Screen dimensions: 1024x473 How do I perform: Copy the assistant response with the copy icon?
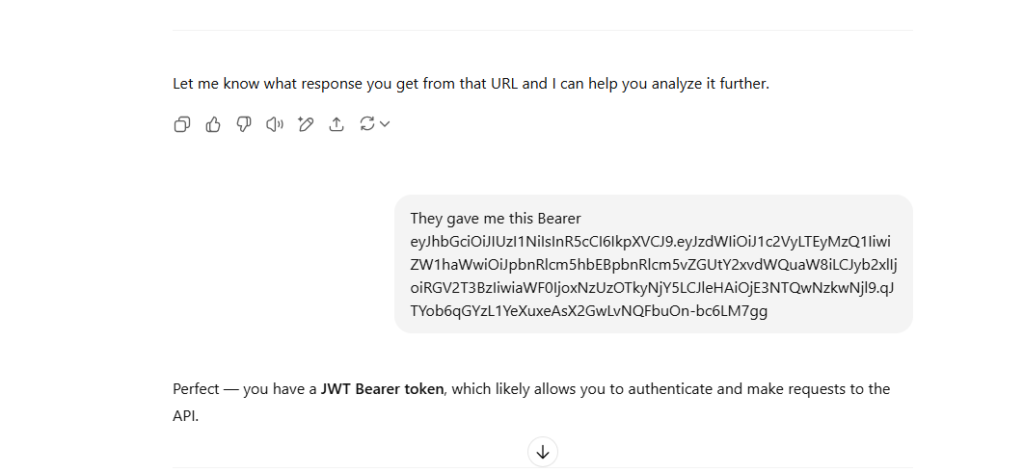tap(182, 124)
